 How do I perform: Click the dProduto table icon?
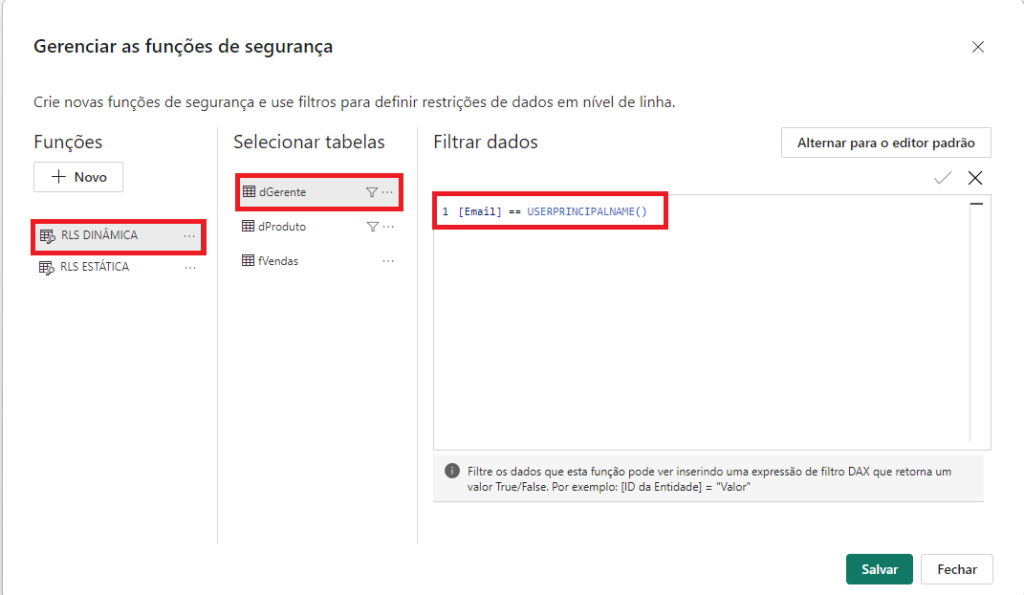coord(247,226)
